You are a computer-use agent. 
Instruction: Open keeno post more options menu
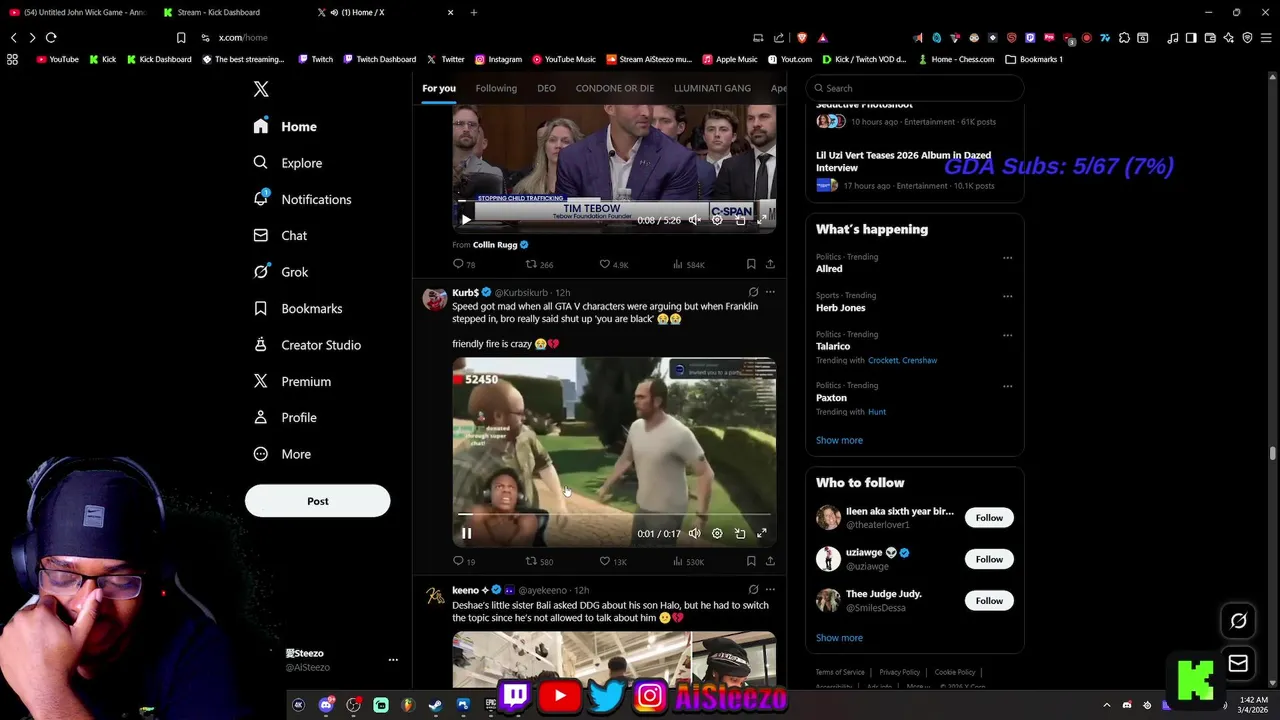[770, 590]
